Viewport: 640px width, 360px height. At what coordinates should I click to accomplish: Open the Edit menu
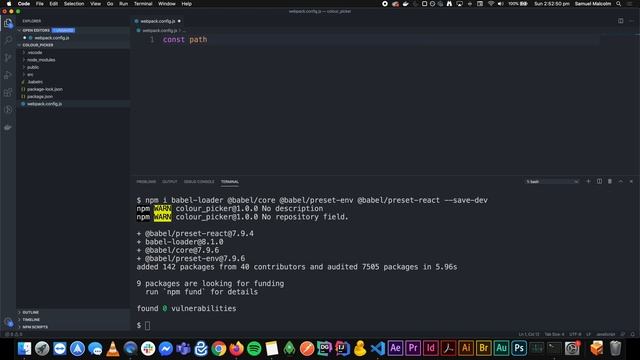point(53,4)
